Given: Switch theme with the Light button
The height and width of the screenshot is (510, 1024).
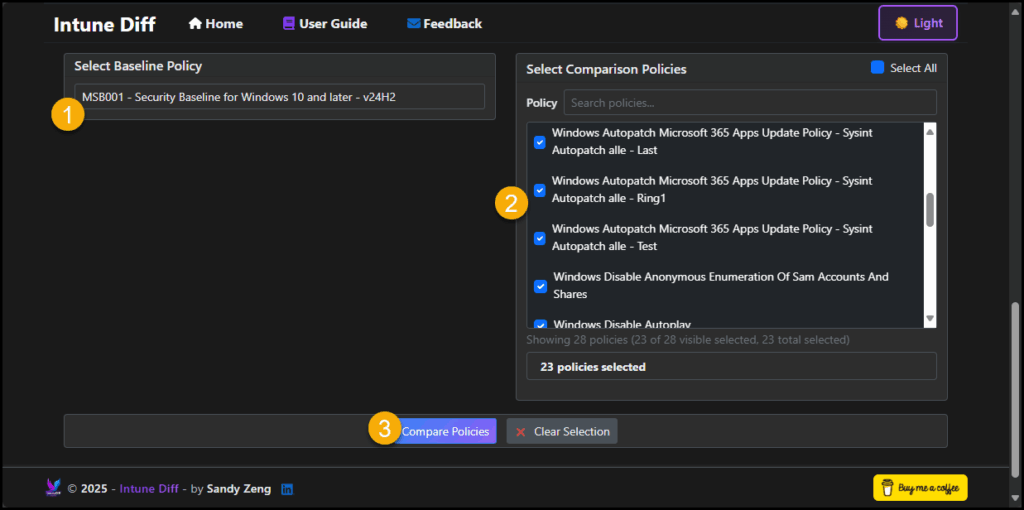Looking at the screenshot, I should (918, 23).
